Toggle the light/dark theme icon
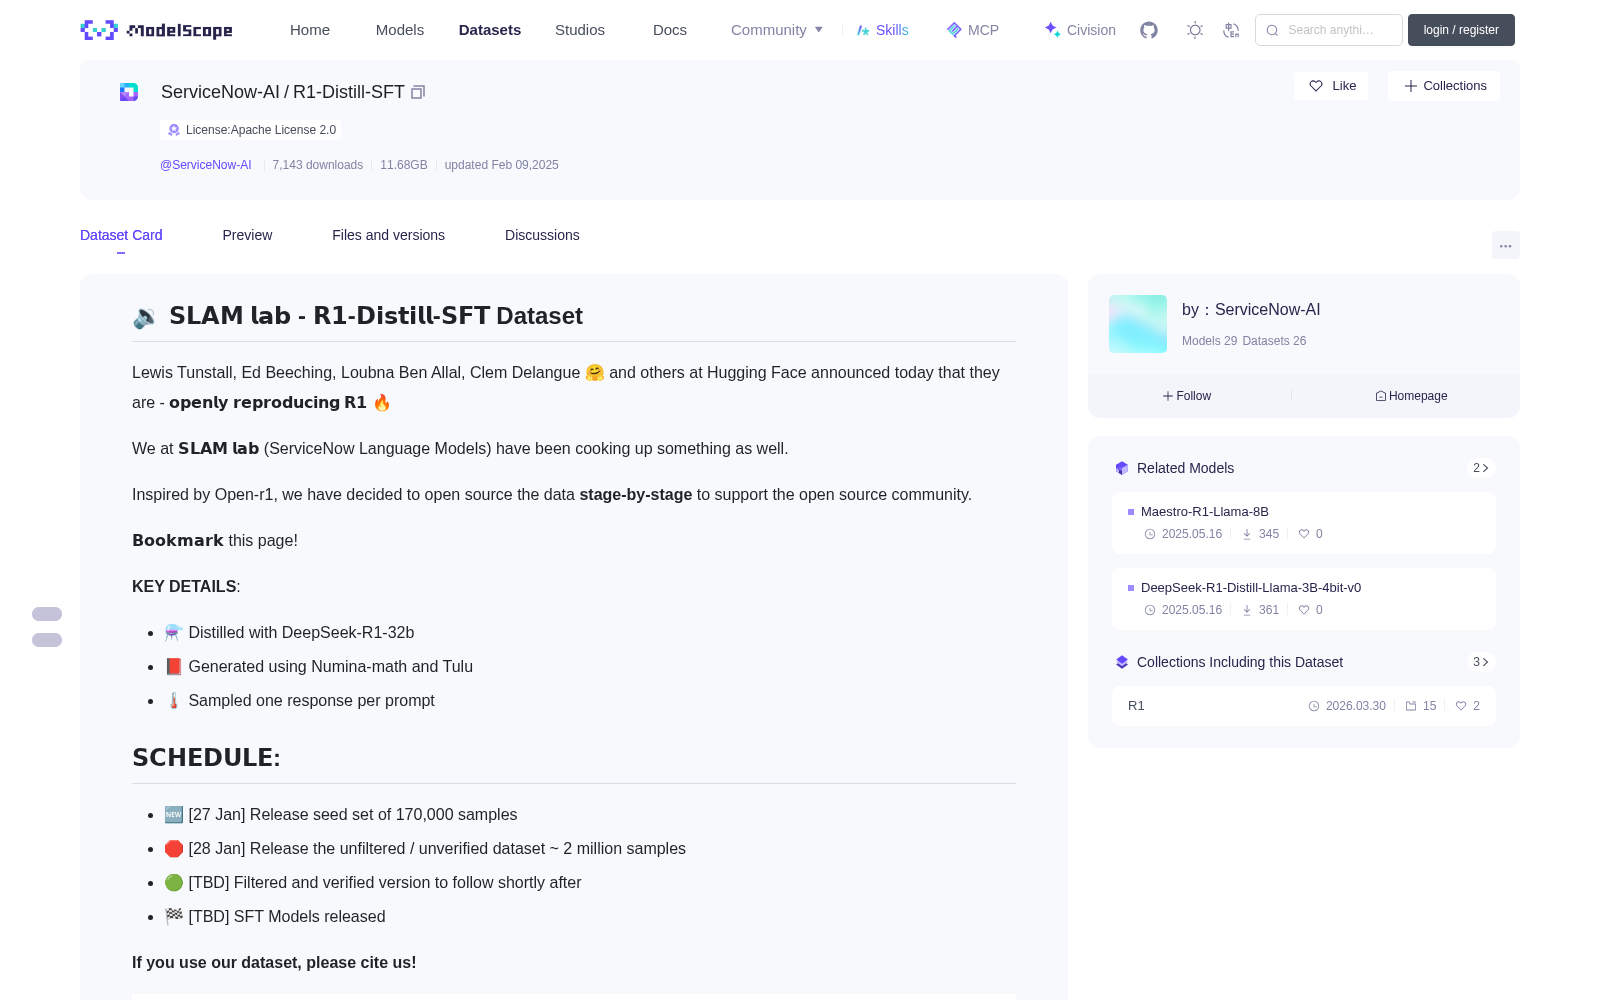1600x1000 pixels. click(x=1195, y=30)
